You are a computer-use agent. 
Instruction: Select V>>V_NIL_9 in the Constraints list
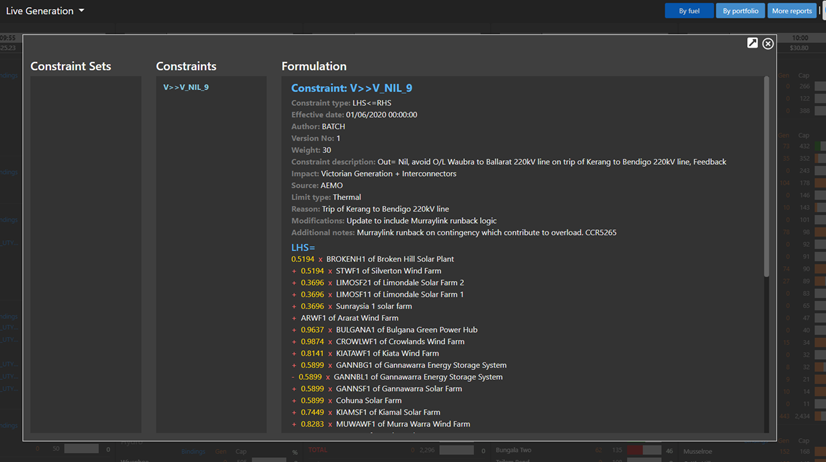coord(186,88)
